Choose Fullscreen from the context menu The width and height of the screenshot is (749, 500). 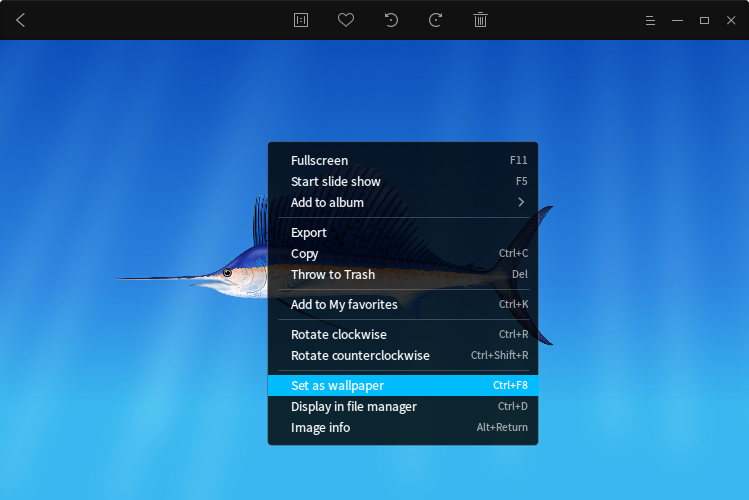coord(403,160)
